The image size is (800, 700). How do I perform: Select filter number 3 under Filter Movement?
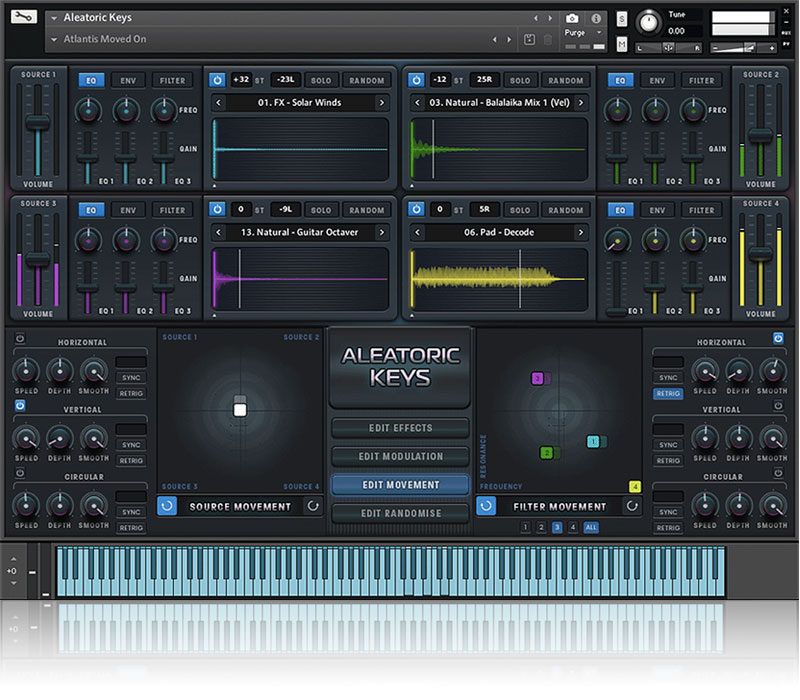(x=557, y=526)
